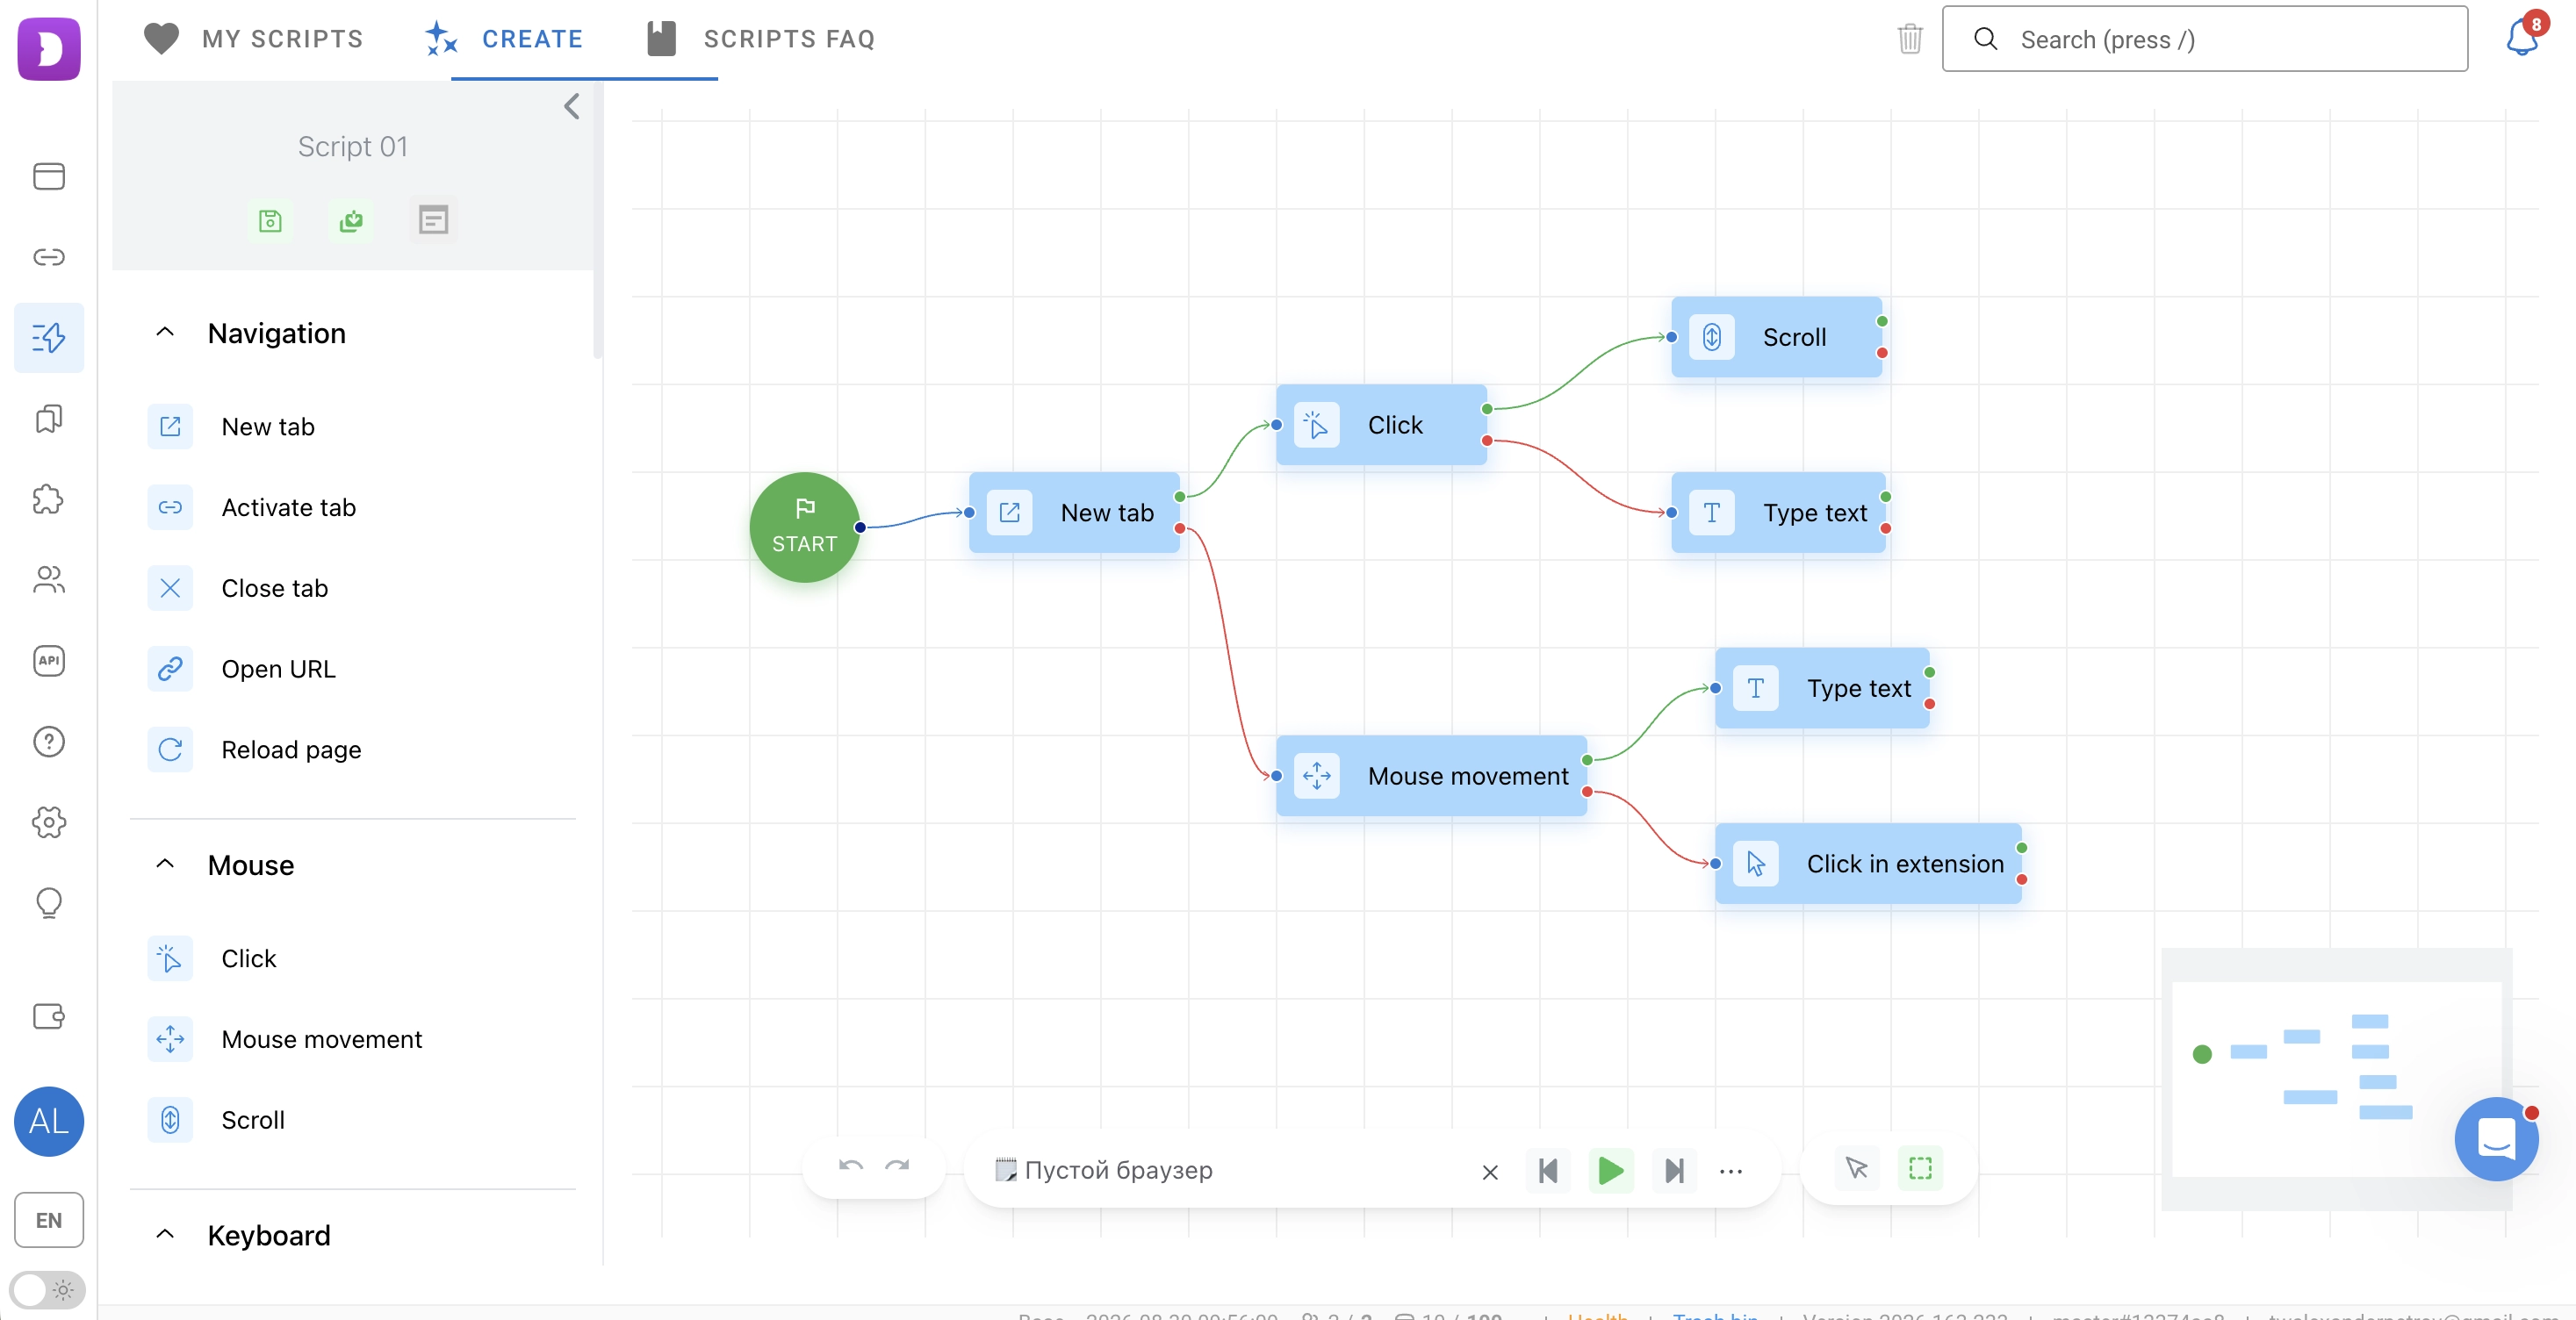Open the support chat bubble
The image size is (2576, 1320).
(x=2496, y=1138)
